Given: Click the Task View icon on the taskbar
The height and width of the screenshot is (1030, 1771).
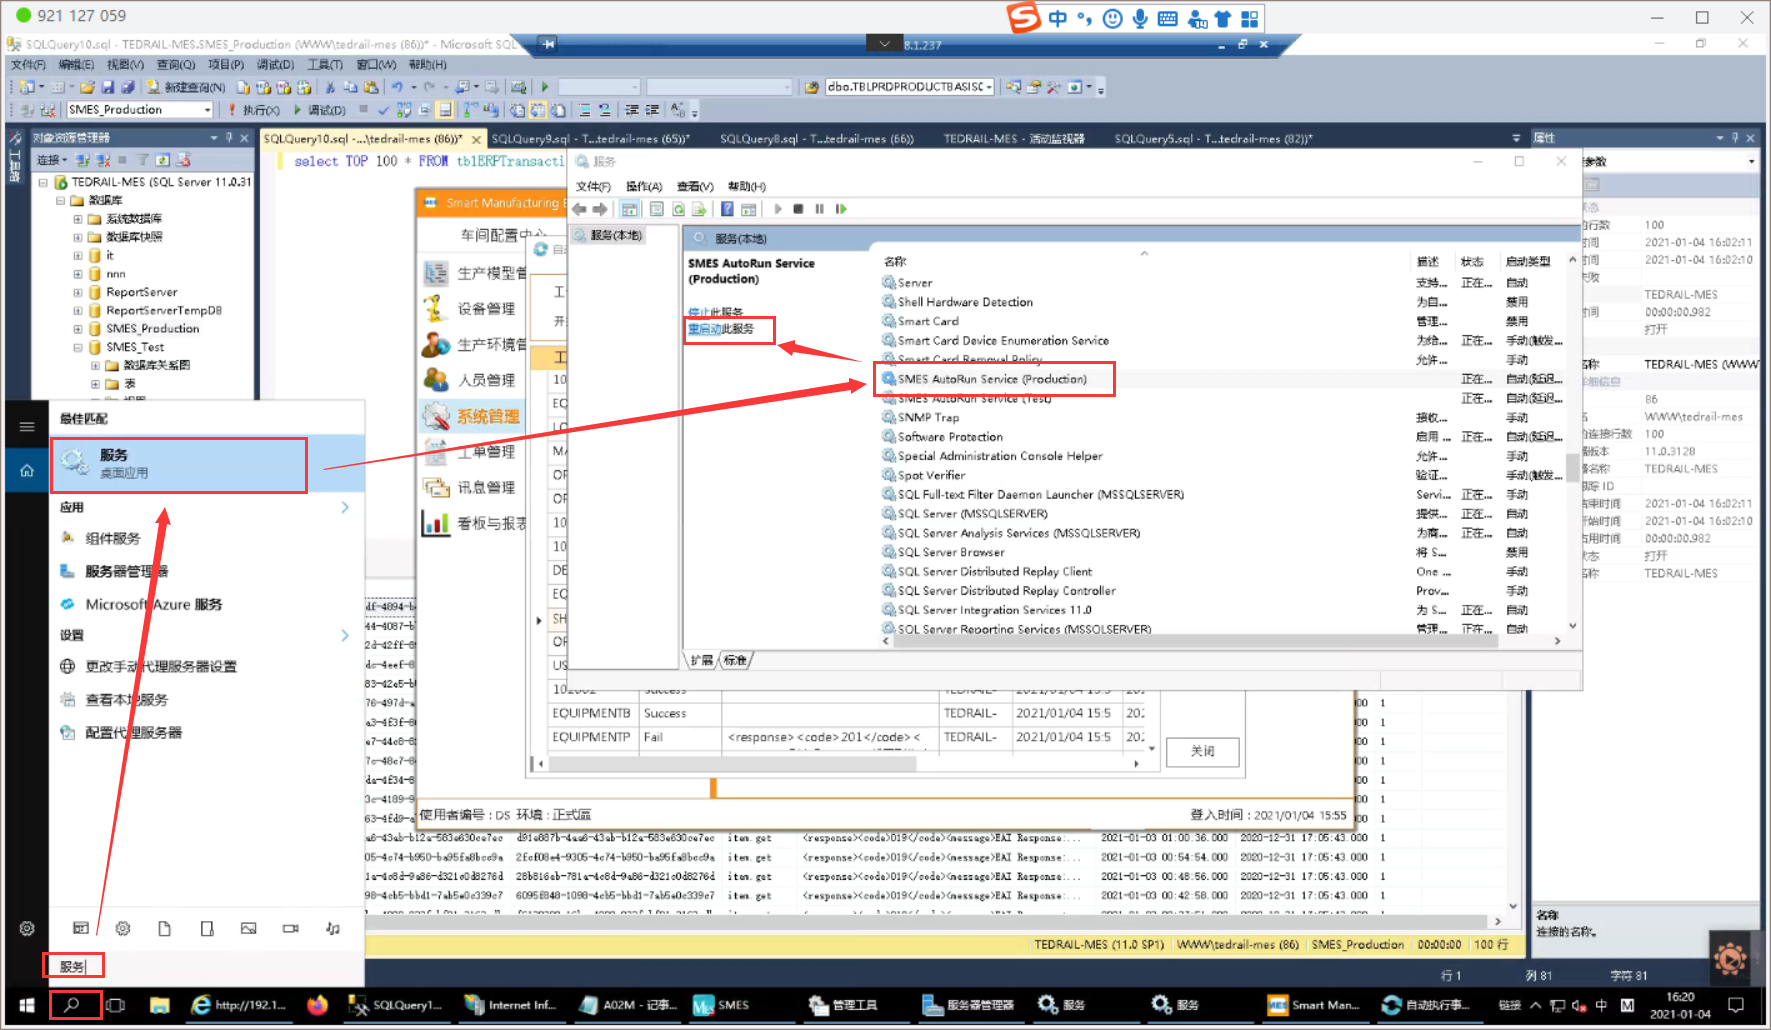Looking at the screenshot, I should click(116, 1005).
